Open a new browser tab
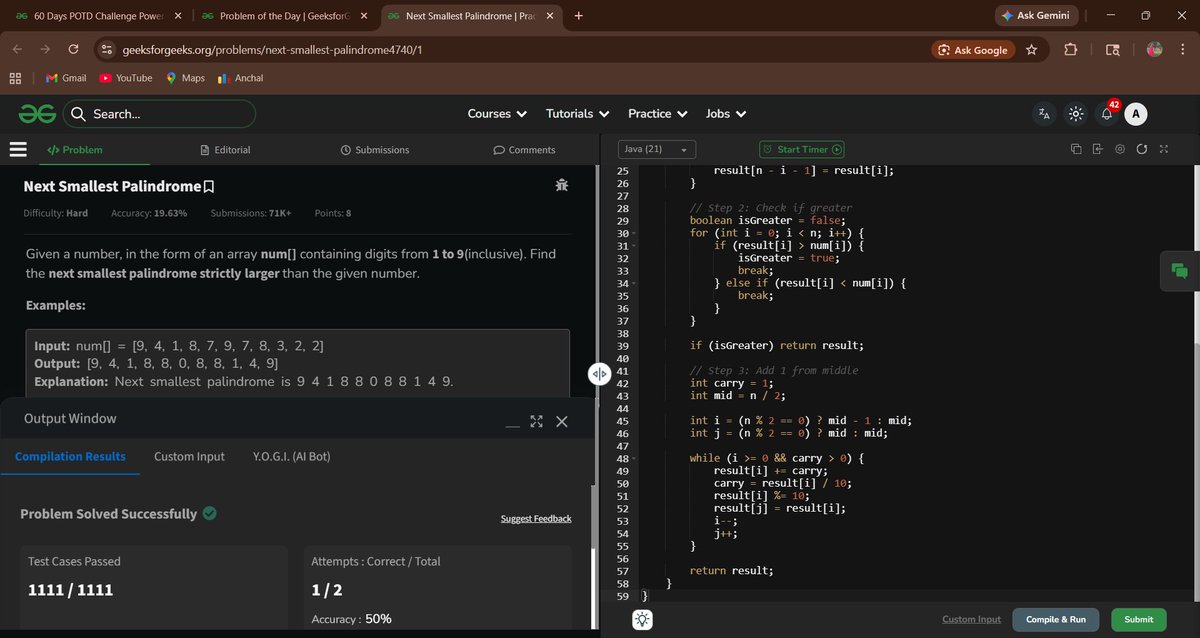 tap(579, 15)
